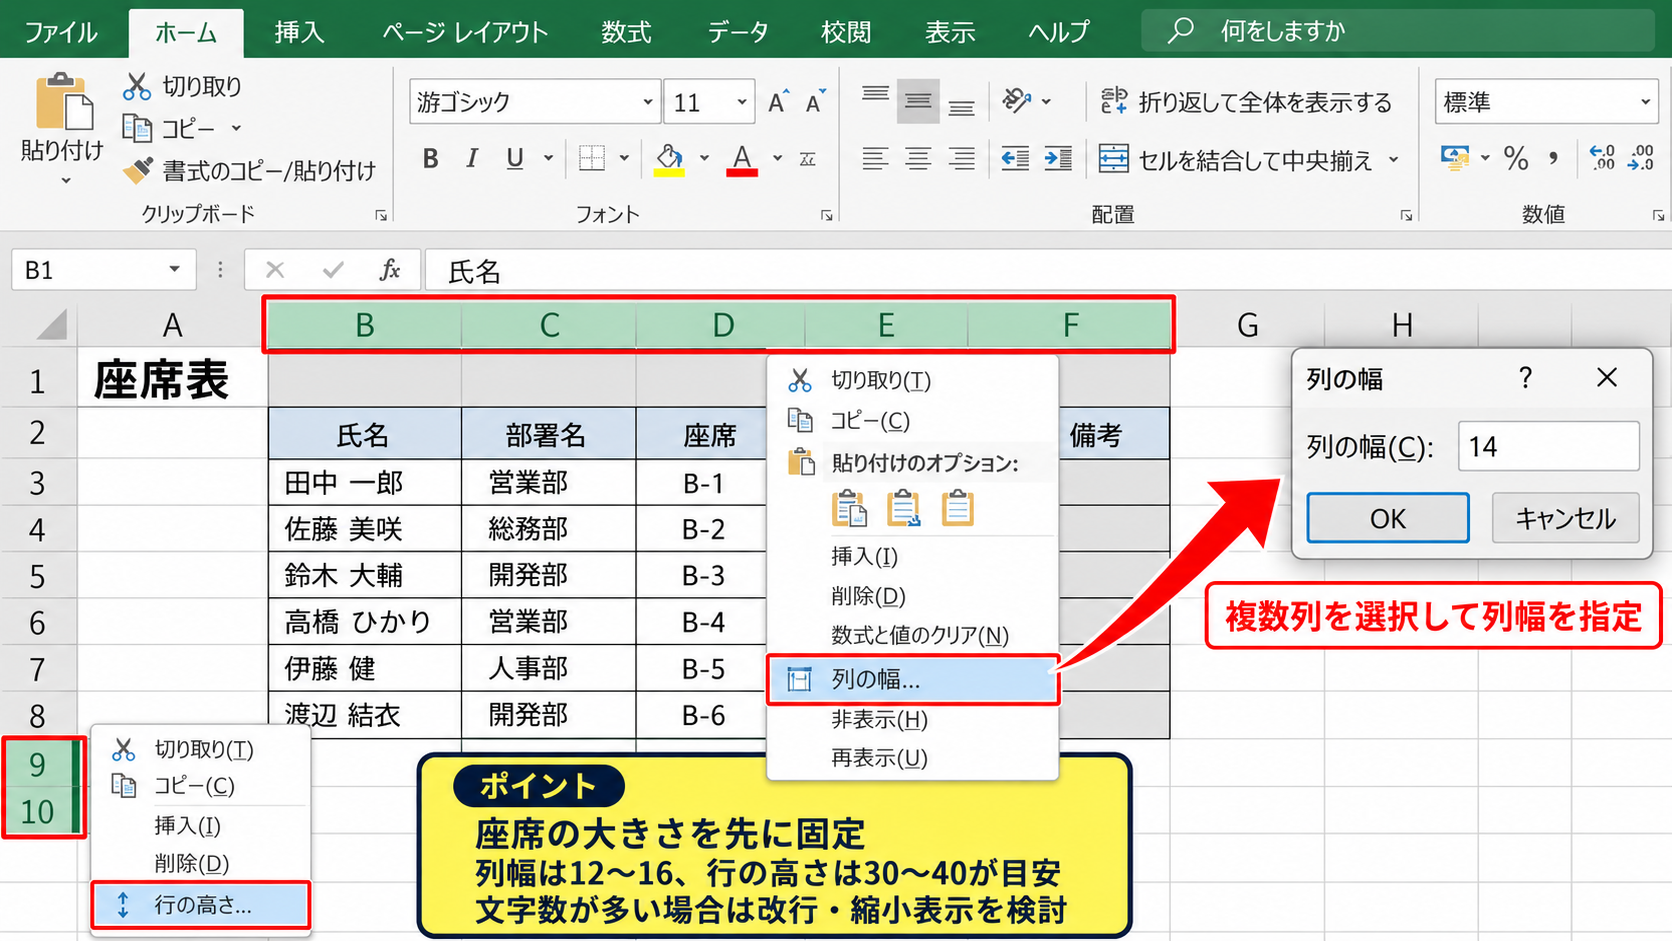
Task: Click the Insert Function fx icon
Action: [x=390, y=270]
